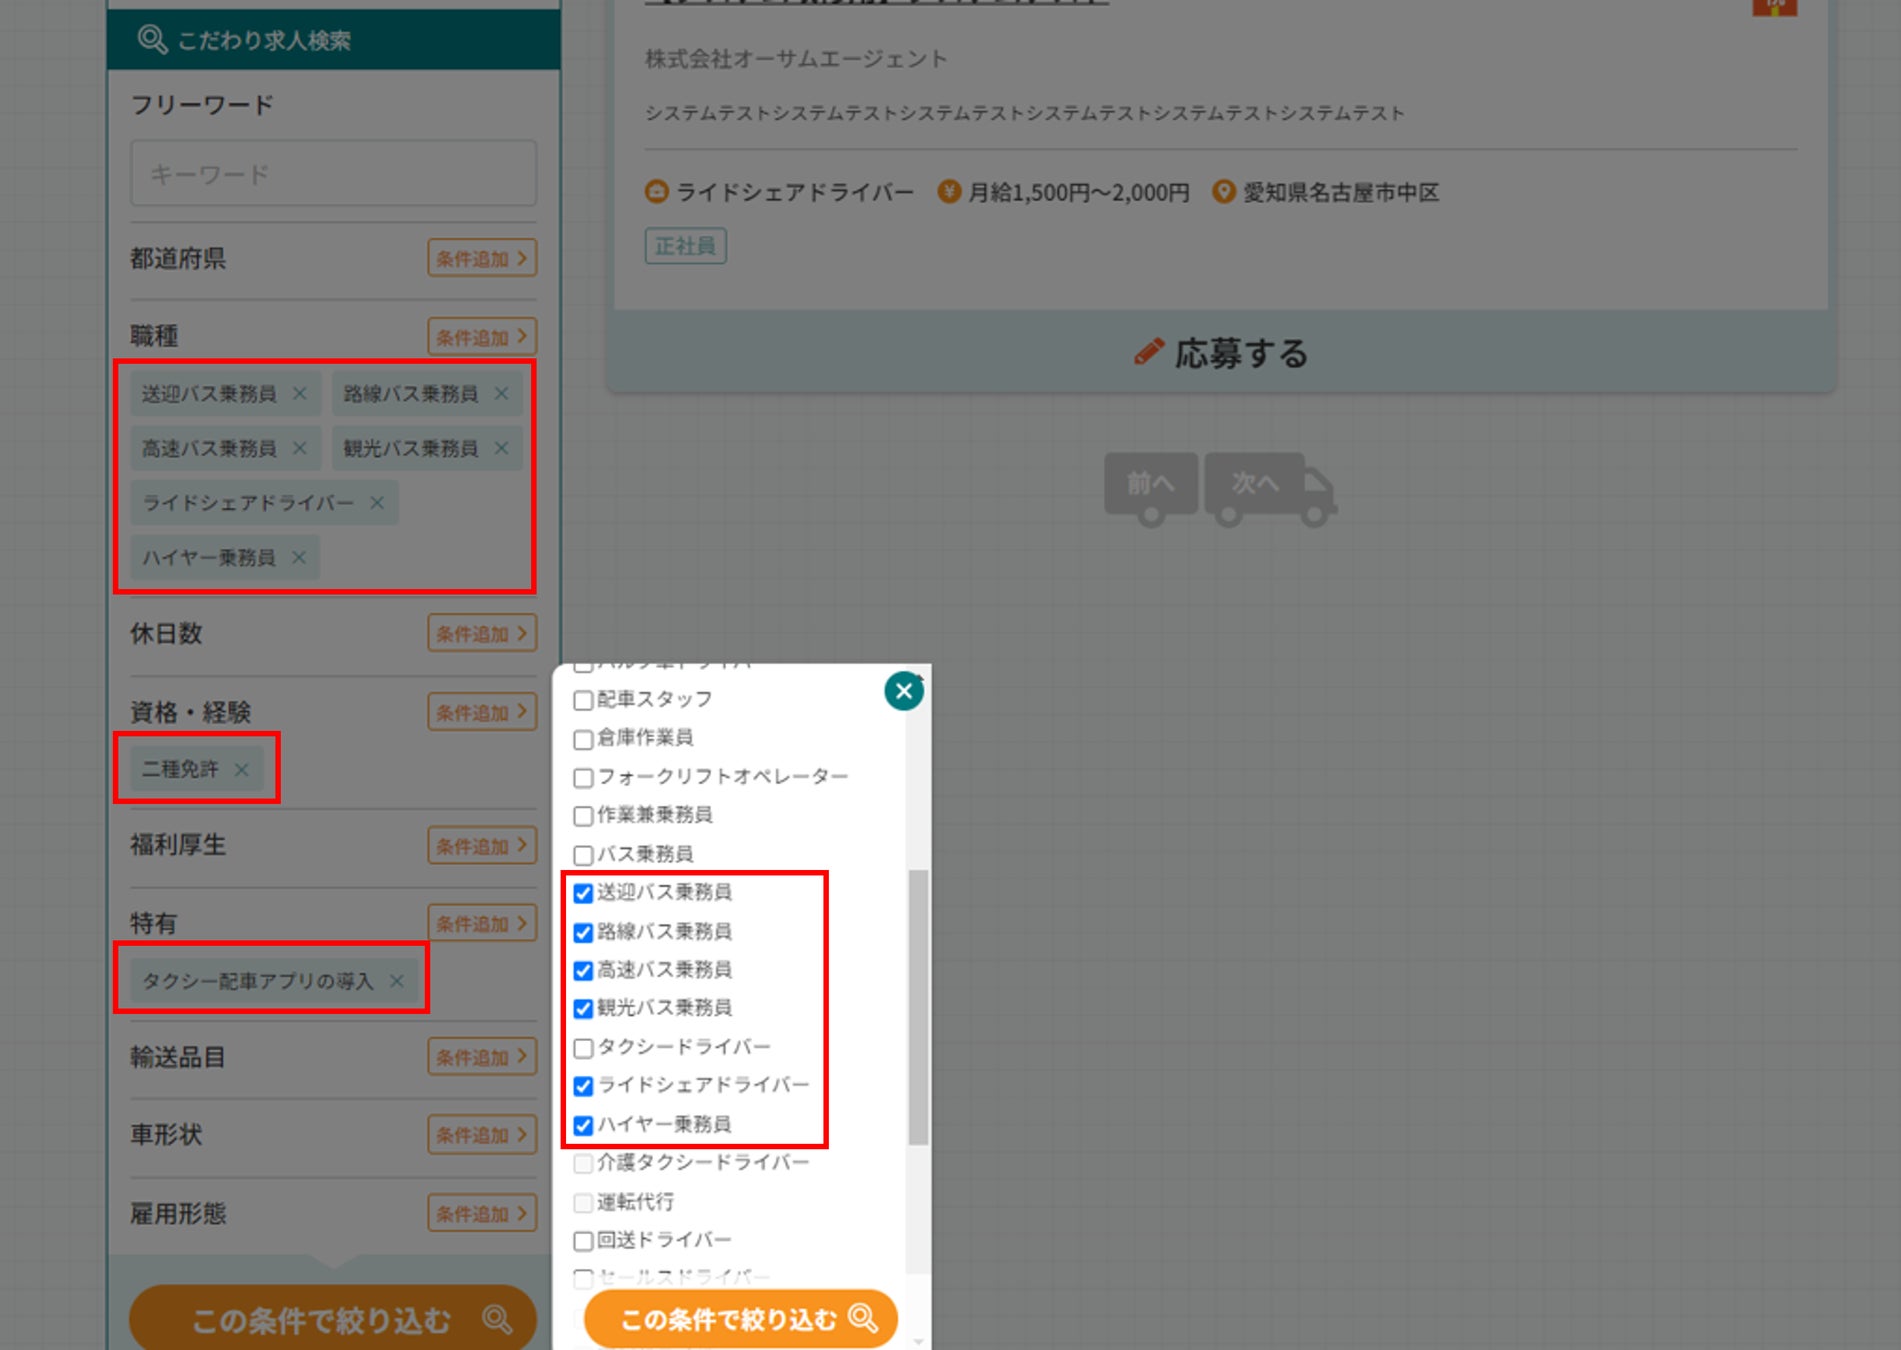Click 応募する to apply for the job

pyautogui.click(x=1221, y=352)
